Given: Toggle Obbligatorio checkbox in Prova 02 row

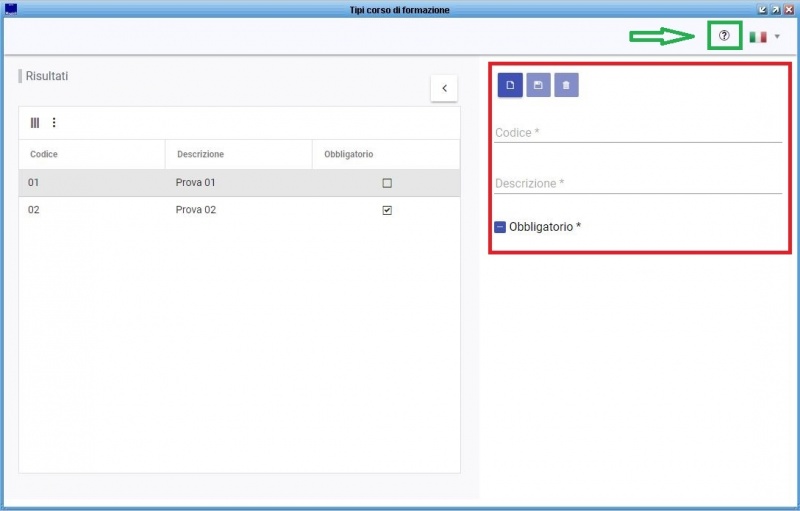Looking at the screenshot, I should pyautogui.click(x=387, y=210).
